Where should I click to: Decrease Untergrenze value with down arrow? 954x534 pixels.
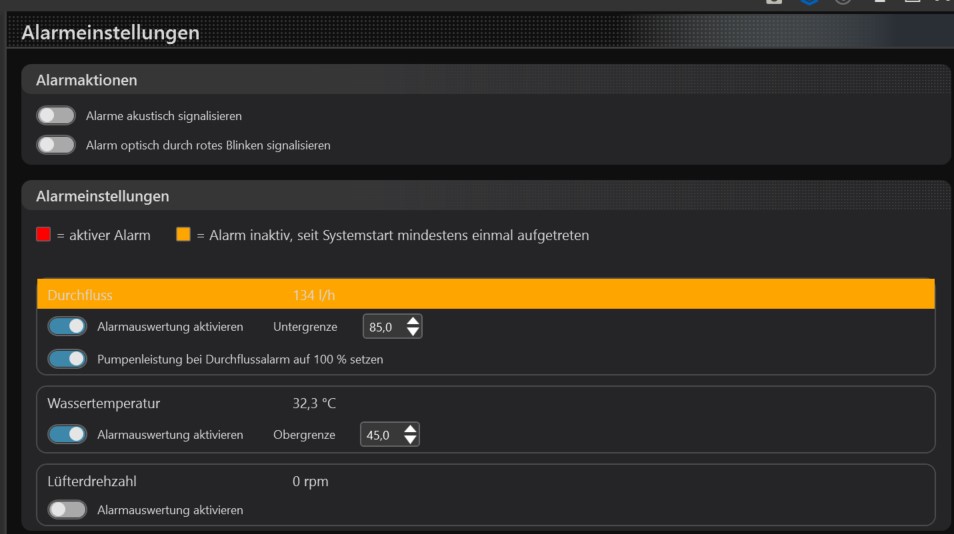click(412, 332)
